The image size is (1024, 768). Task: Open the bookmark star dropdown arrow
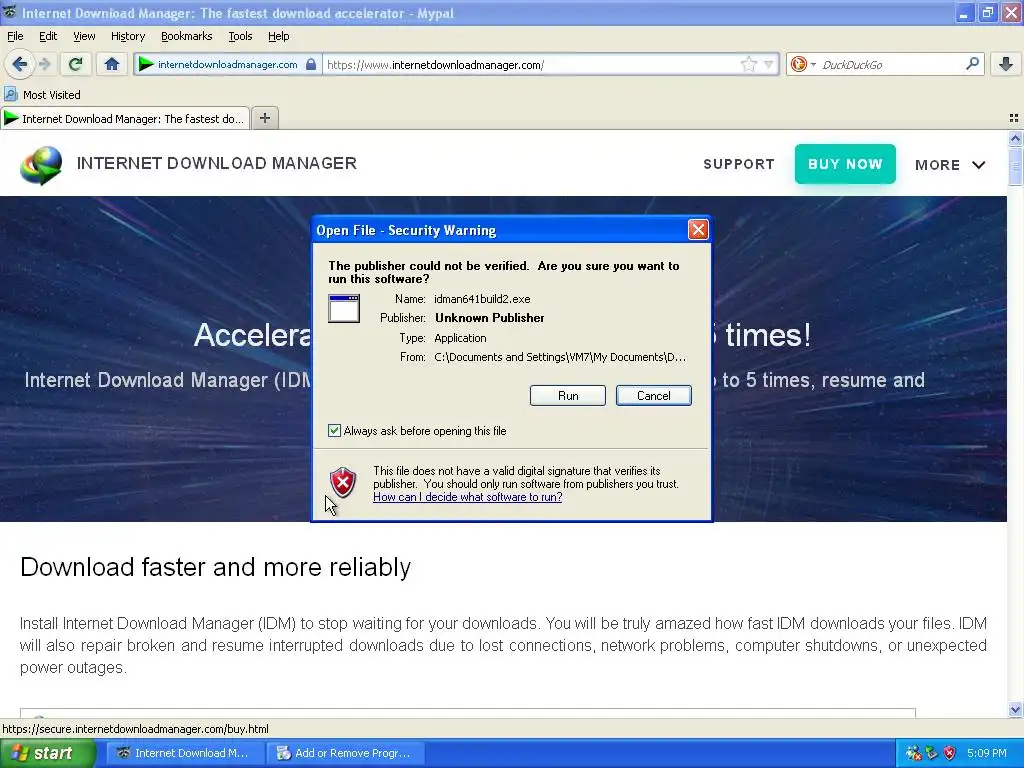pos(769,64)
